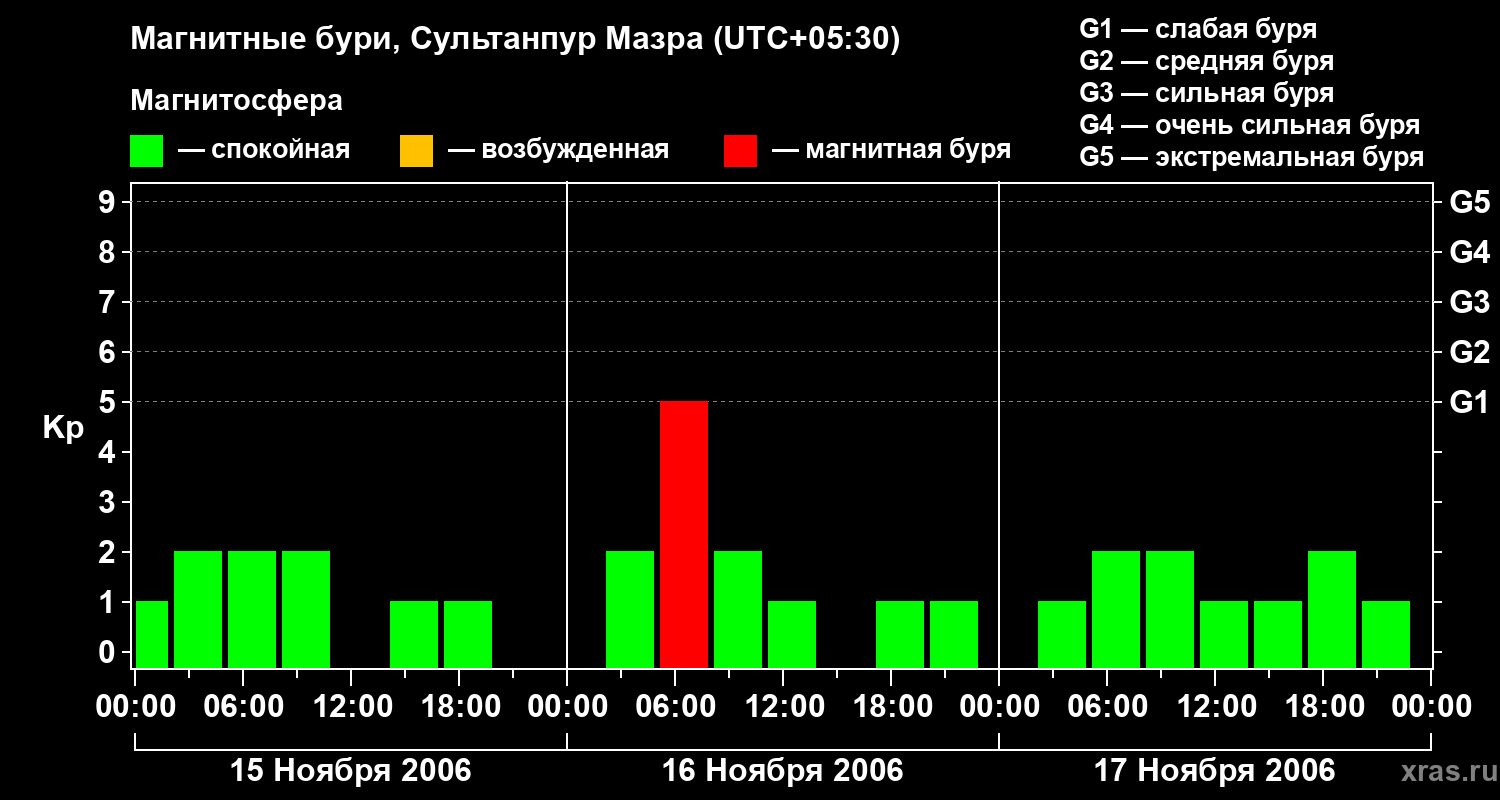Click the 12:00 time label above 16 Ноября
This screenshot has height=800, width=1500.
point(783,707)
